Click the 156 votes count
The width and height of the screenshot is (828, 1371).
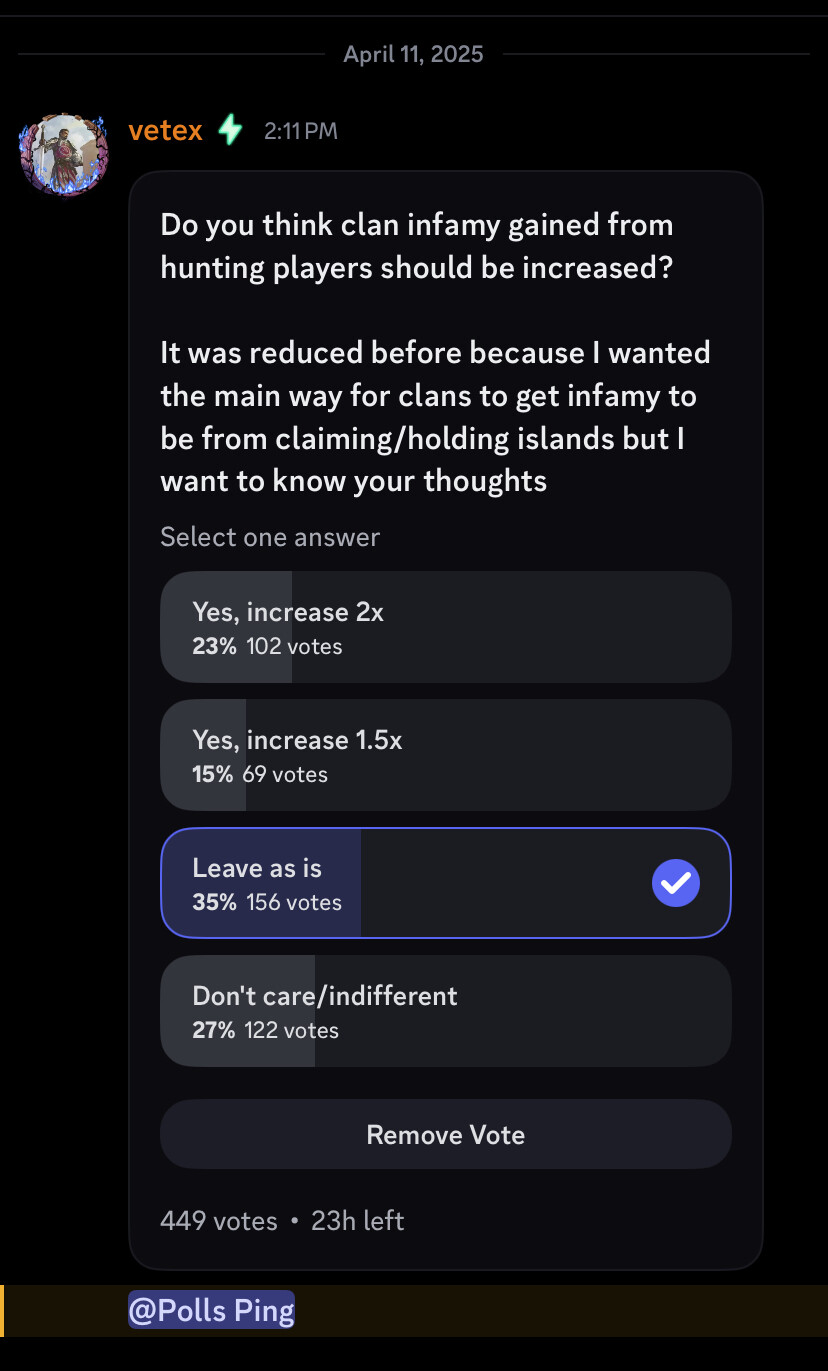coord(295,902)
